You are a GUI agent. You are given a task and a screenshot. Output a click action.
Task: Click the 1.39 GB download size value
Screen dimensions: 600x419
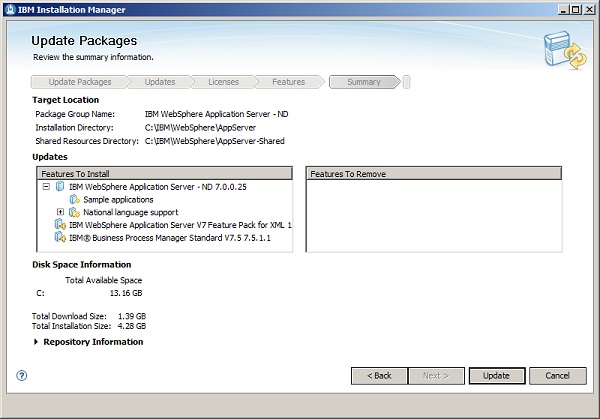[132, 316]
